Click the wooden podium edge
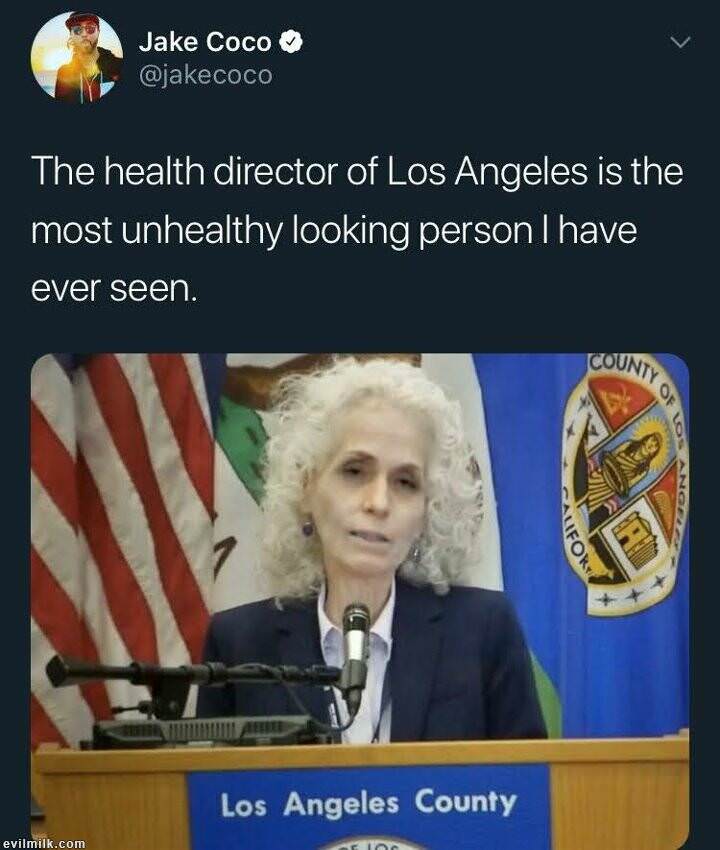The height and width of the screenshot is (850, 720). (x=360, y=756)
